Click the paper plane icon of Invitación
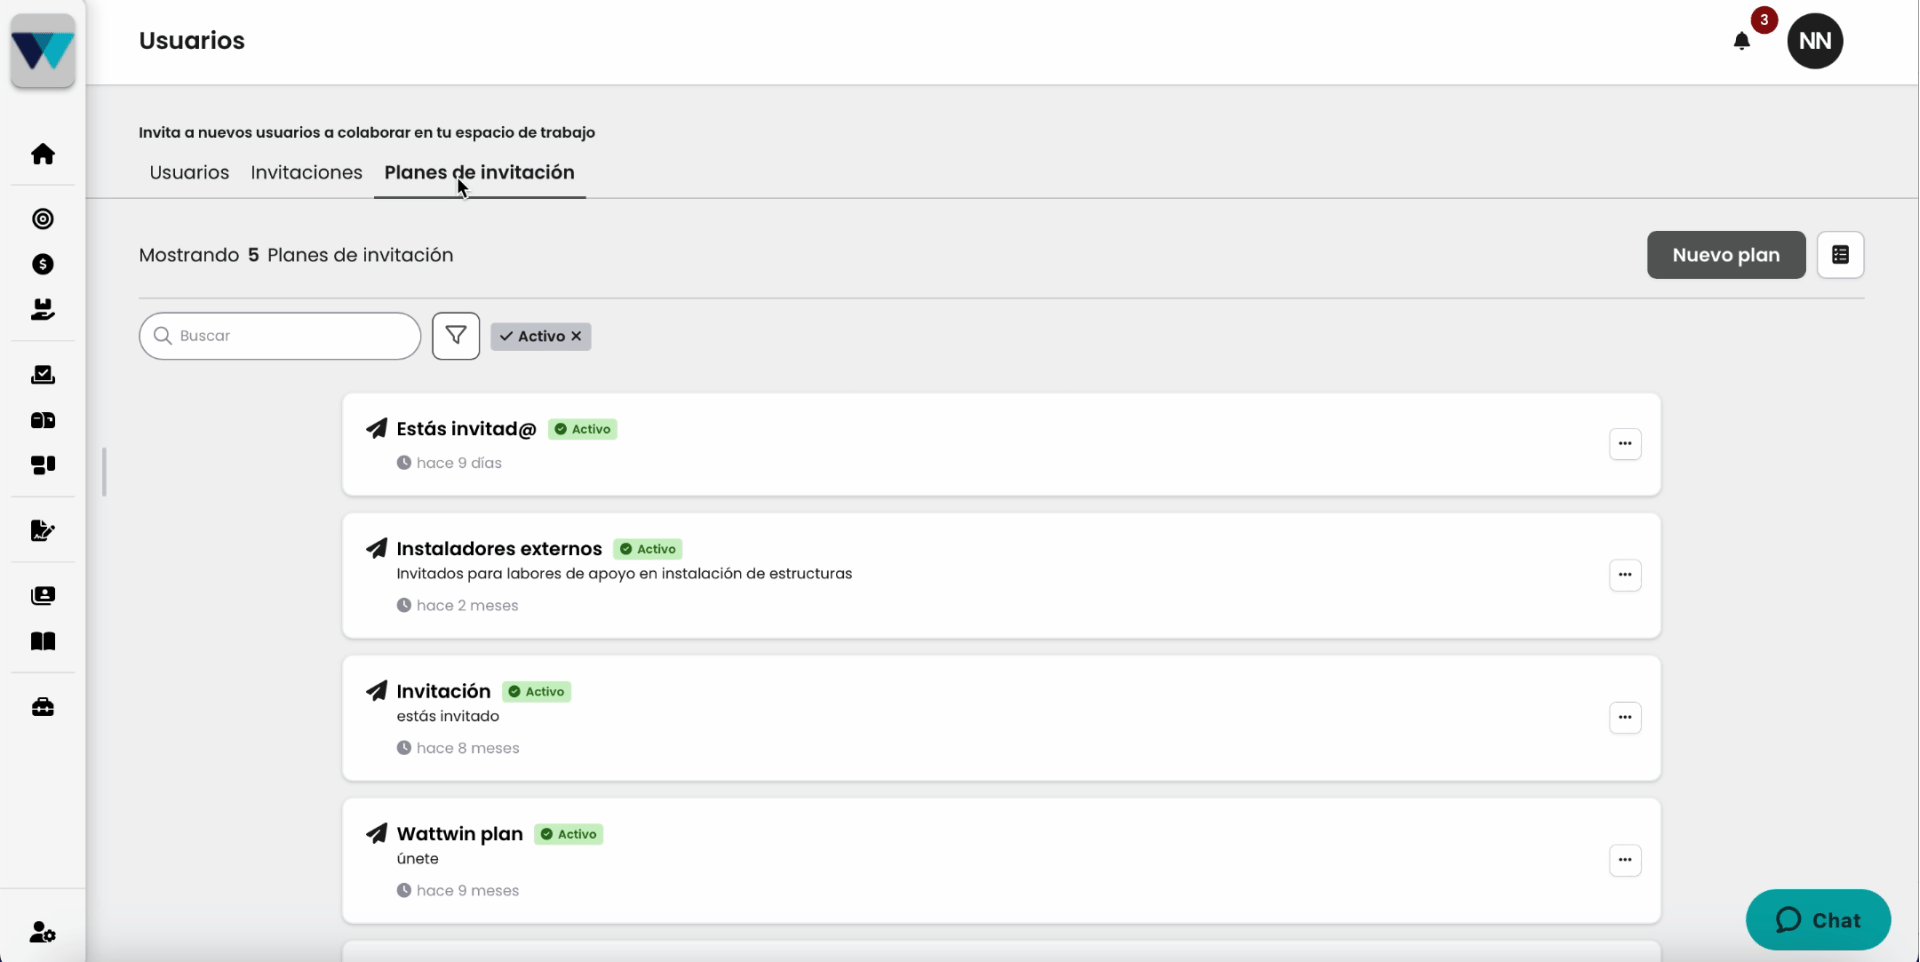The height and width of the screenshot is (962, 1920). point(377,691)
